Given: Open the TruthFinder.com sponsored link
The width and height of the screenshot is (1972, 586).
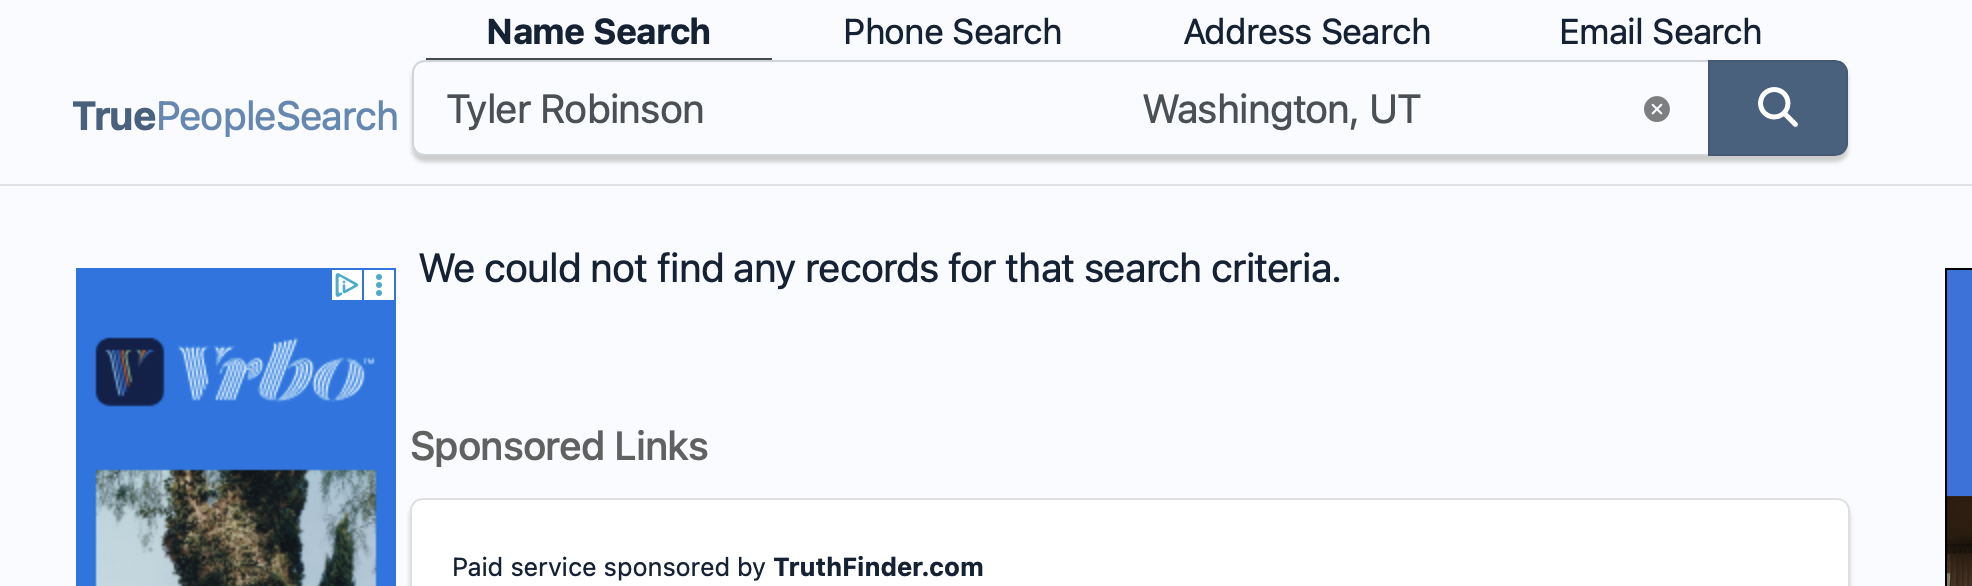Looking at the screenshot, I should (877, 567).
